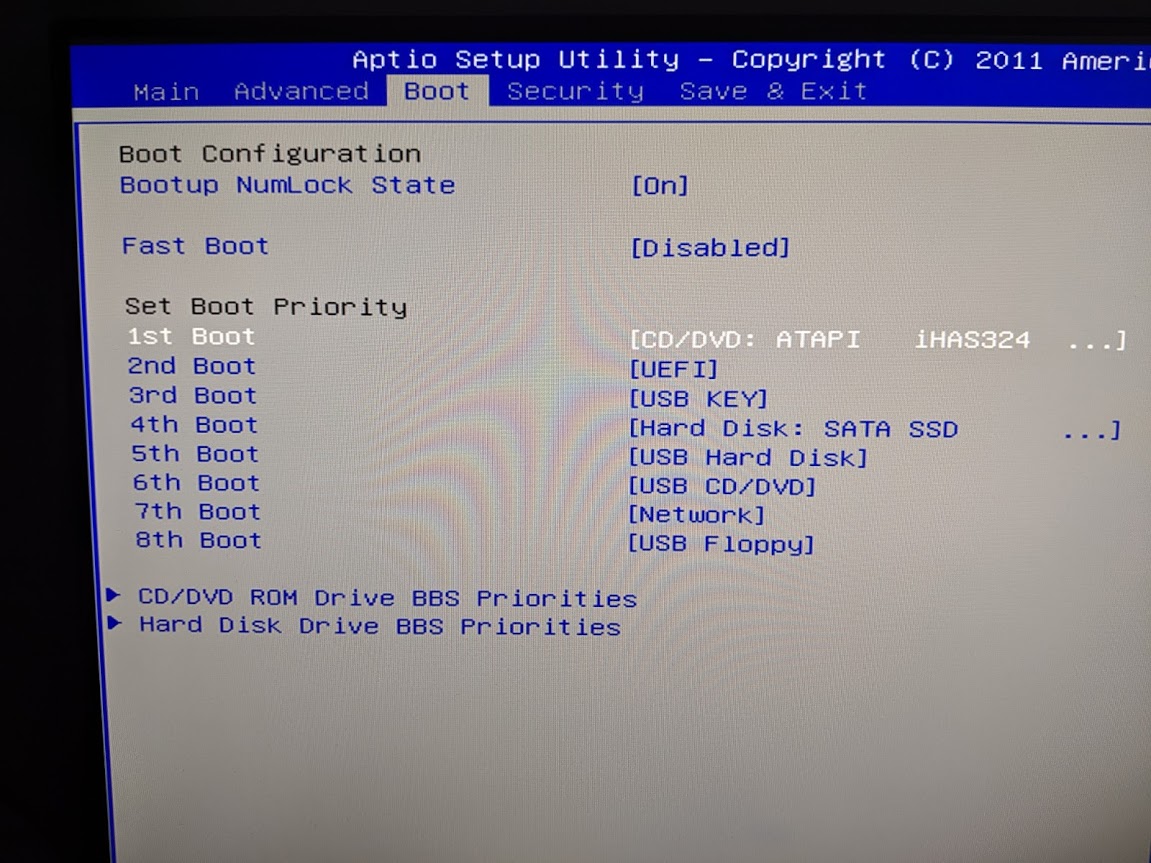Change the Fast Boot [Disabled] value
The height and width of the screenshot is (863, 1151).
[710, 248]
